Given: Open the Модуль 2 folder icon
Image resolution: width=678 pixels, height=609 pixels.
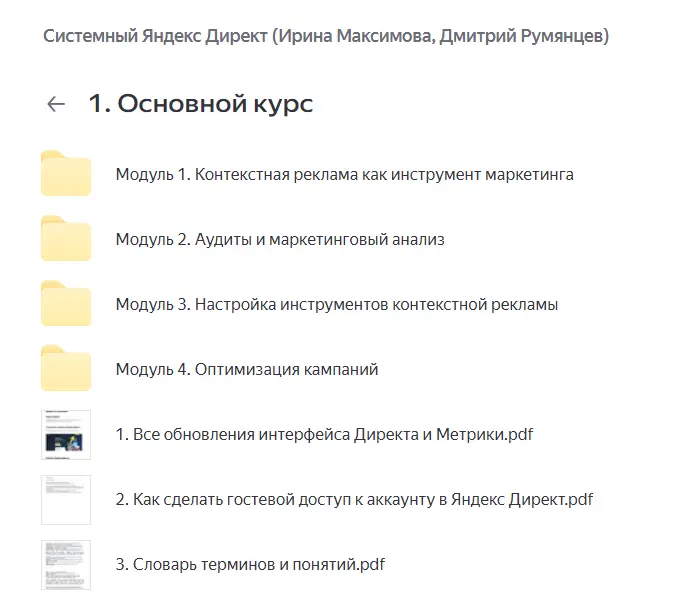Looking at the screenshot, I should pos(66,239).
